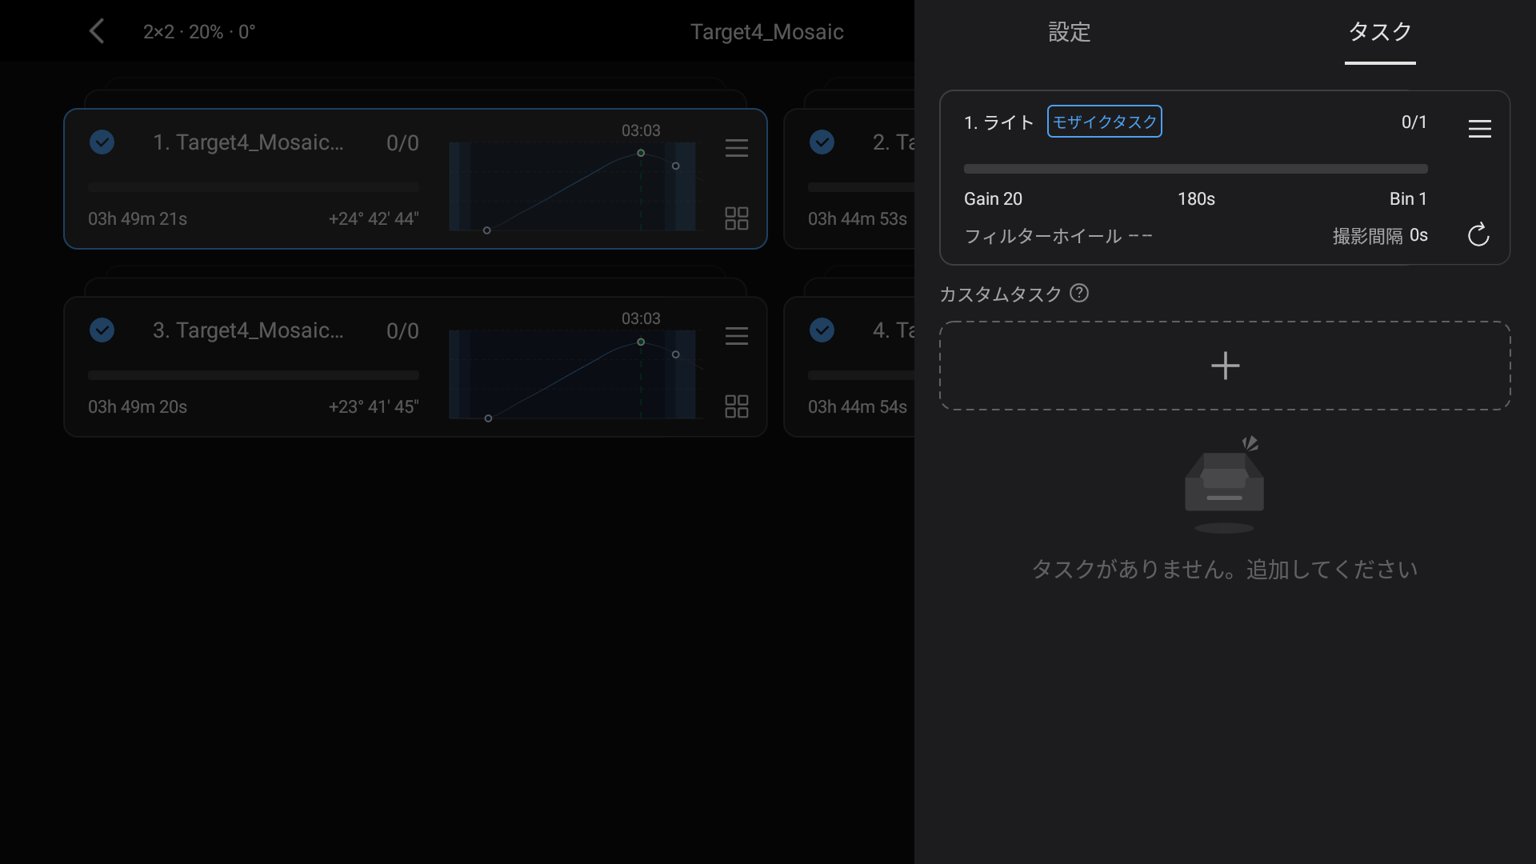Click the Bin 1 value

point(1408,199)
